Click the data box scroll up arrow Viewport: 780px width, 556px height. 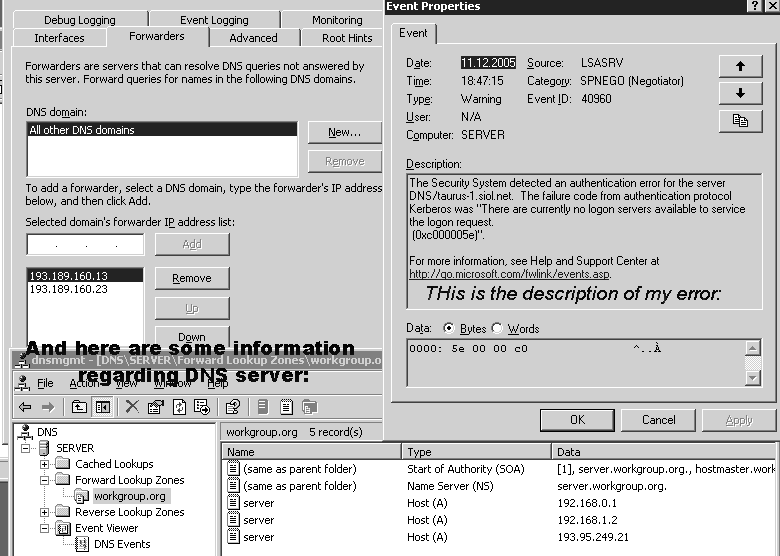tap(752, 348)
